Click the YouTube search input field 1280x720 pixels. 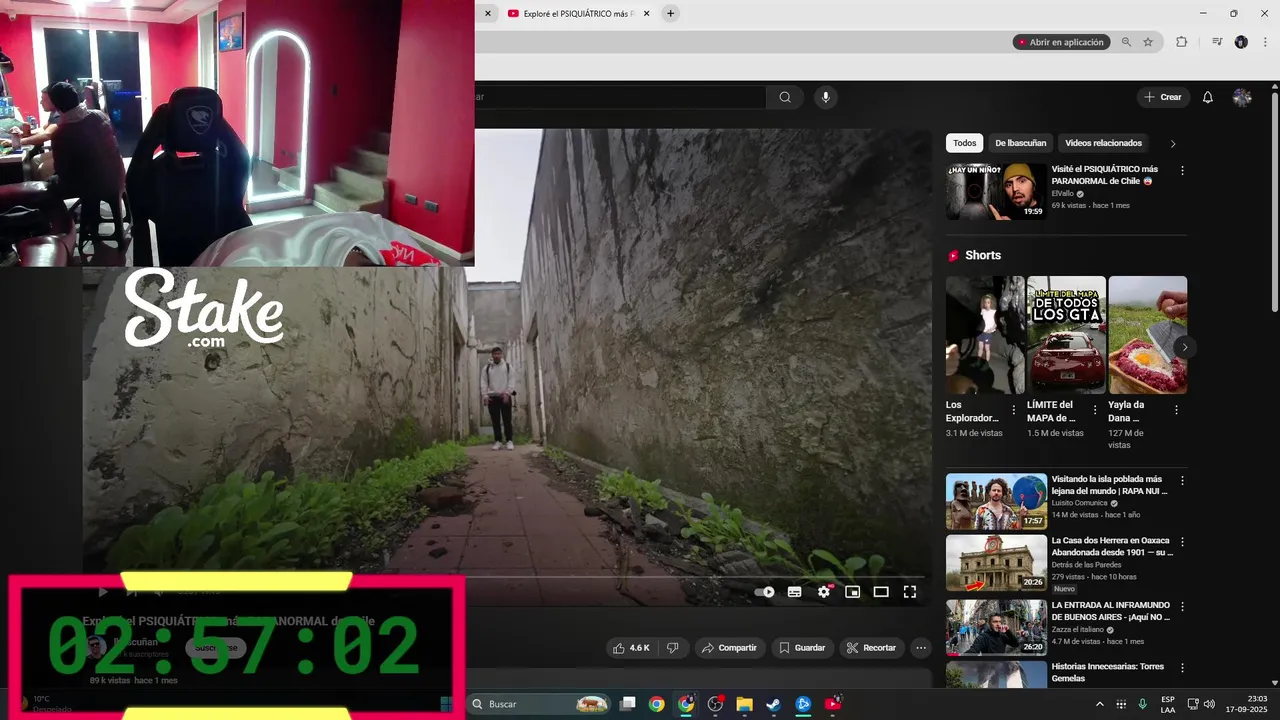(x=620, y=97)
